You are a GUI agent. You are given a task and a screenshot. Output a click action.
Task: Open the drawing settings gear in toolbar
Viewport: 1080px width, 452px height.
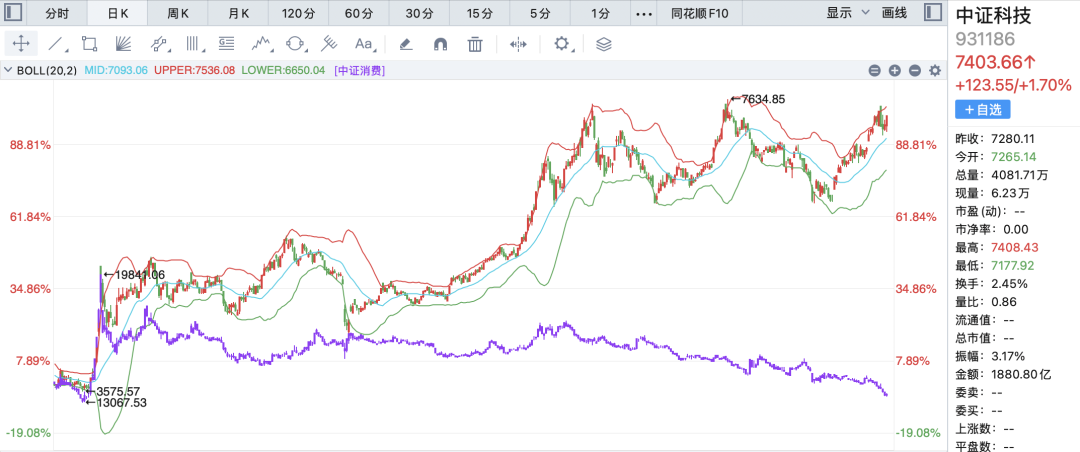pyautogui.click(x=561, y=44)
